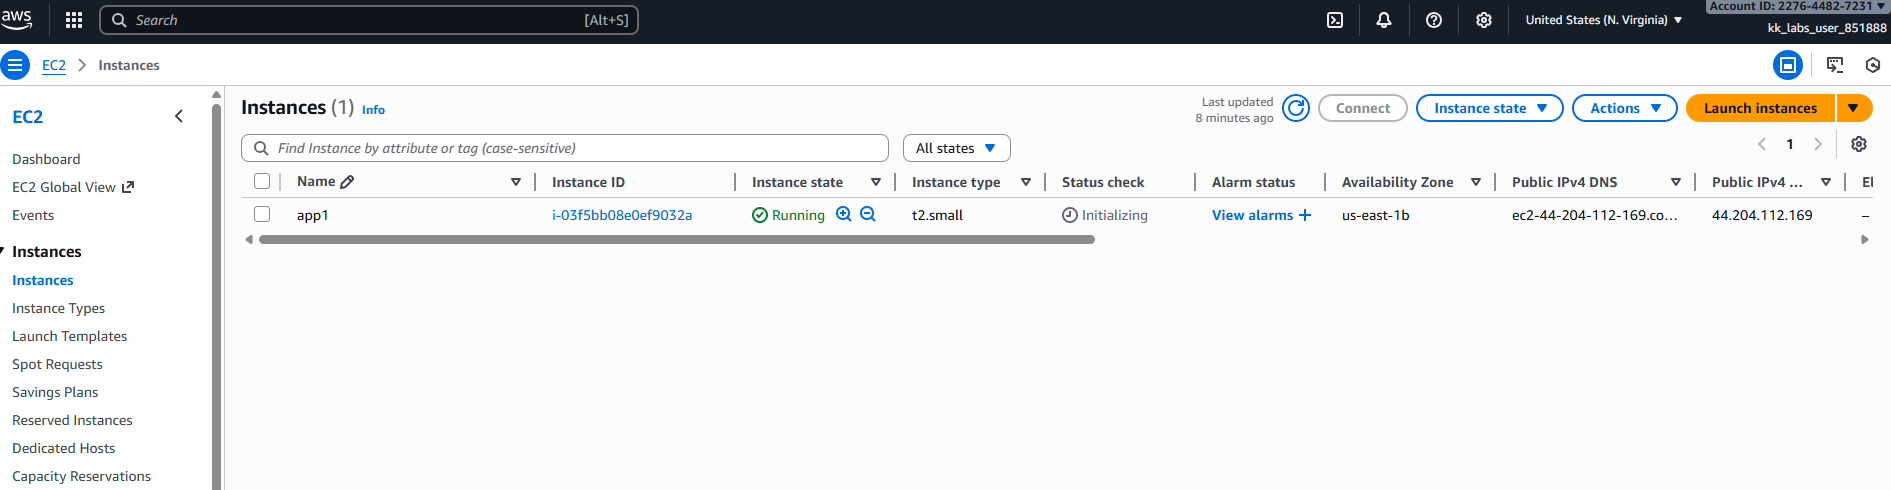Viewport: 1891px width, 490px height.
Task: Click the zoom-out filter icon beside Running
Action: point(868,214)
